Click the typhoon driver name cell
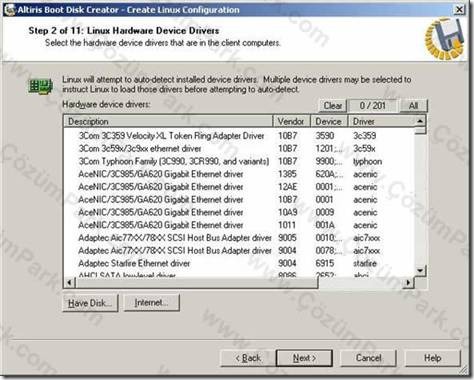This screenshot has width=474, height=380. [x=368, y=161]
